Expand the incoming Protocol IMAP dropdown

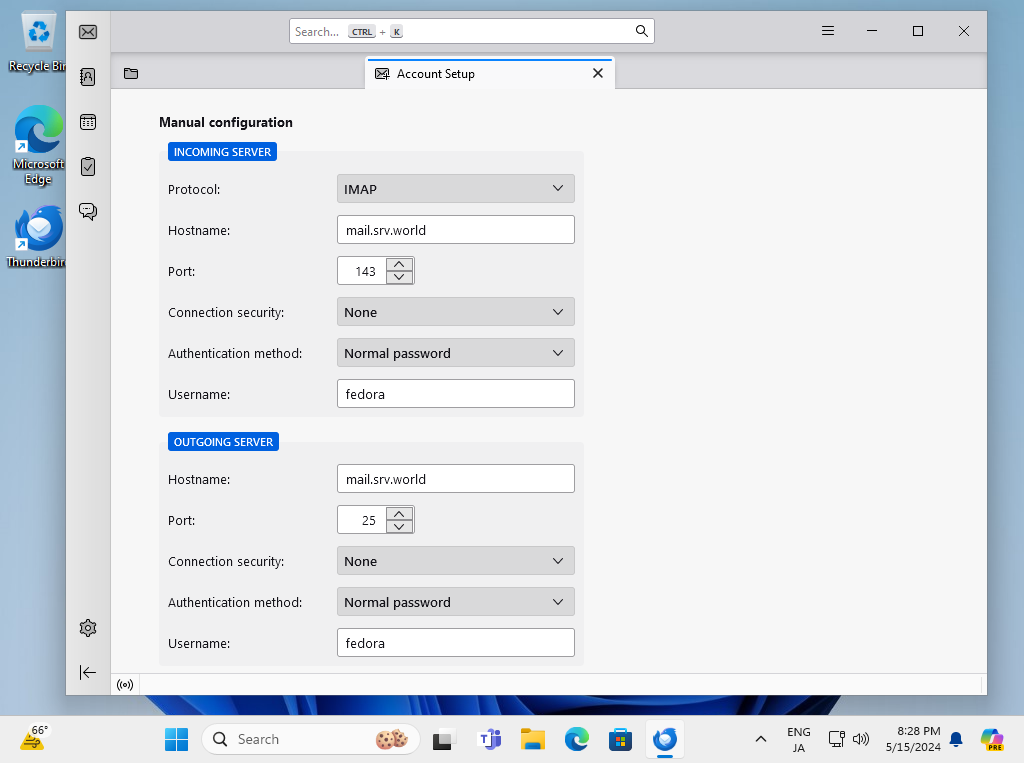456,189
